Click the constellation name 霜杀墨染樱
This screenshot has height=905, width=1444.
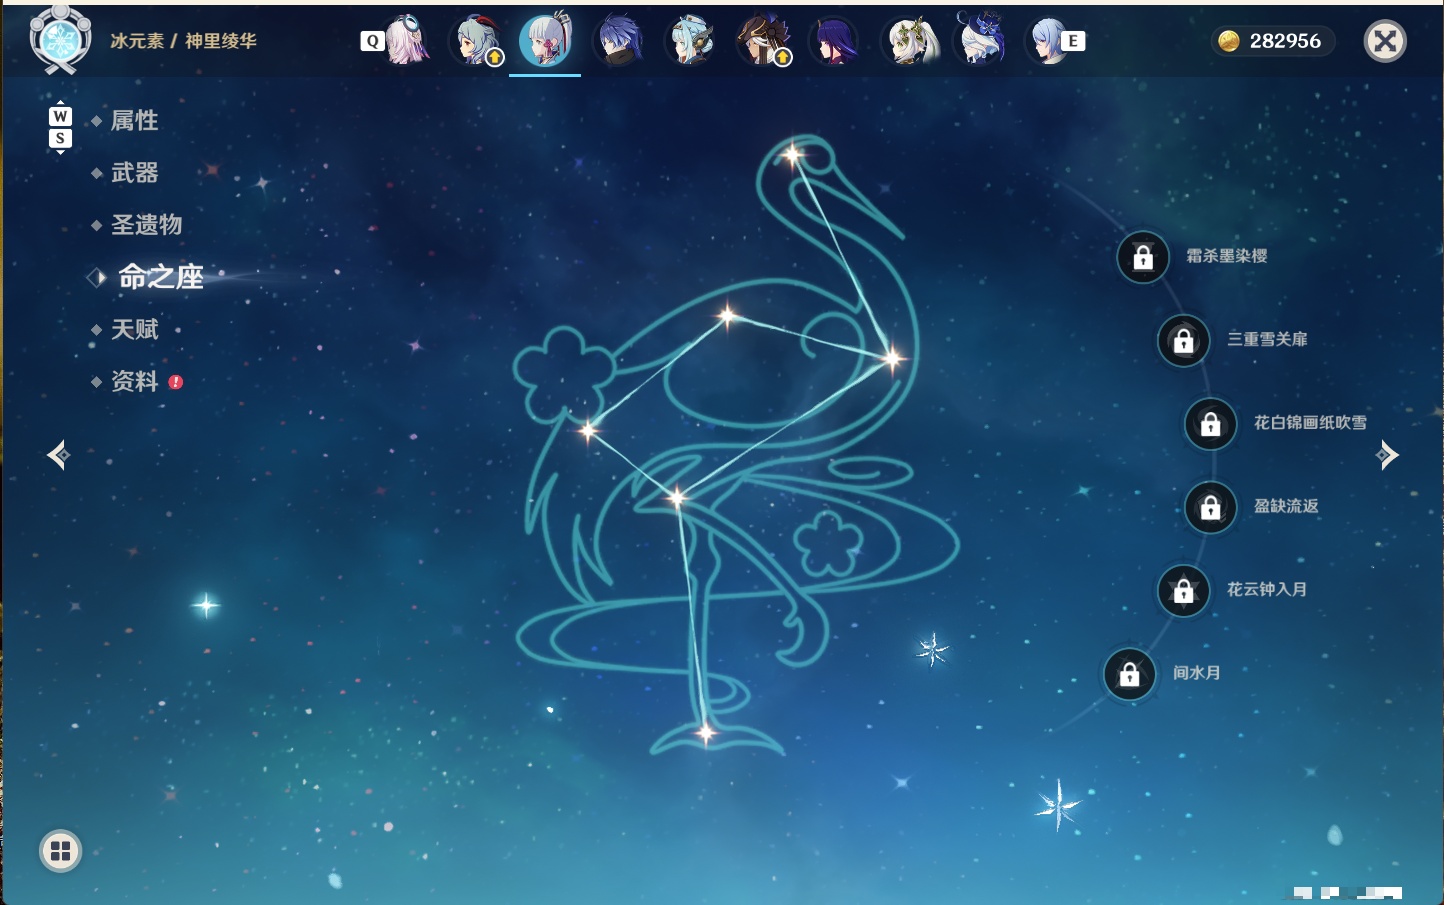1227,256
